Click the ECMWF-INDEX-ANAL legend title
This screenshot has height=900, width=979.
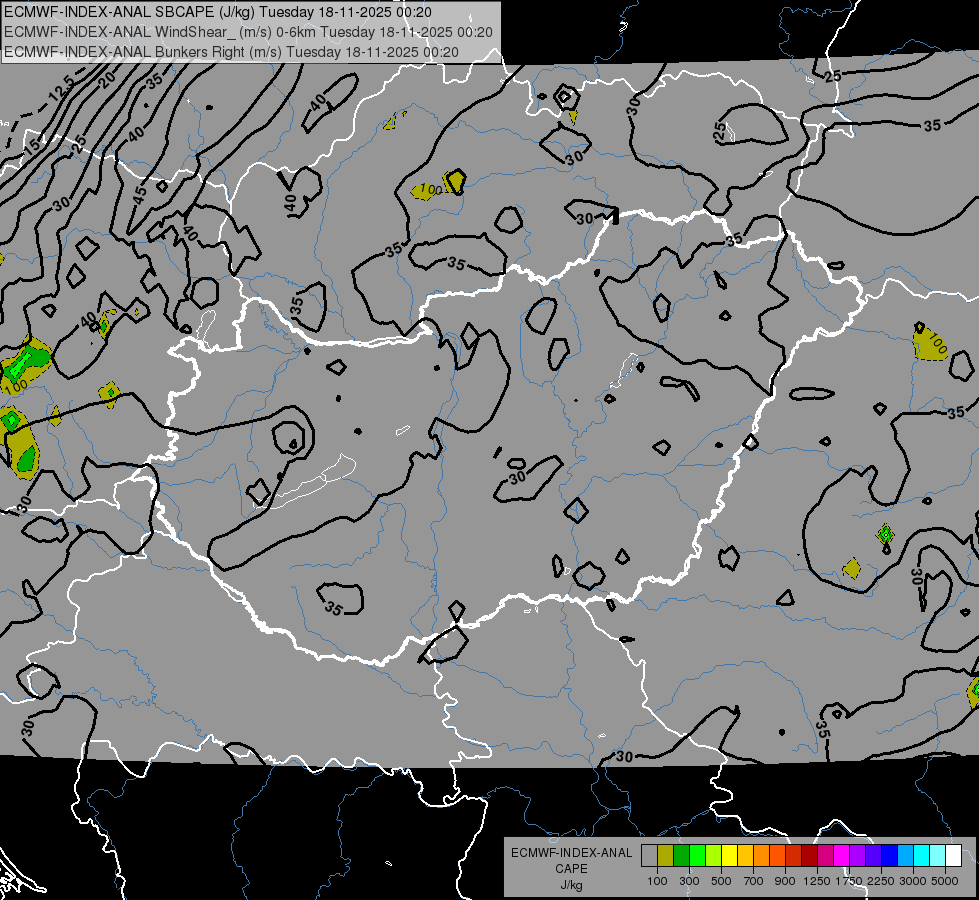571,853
